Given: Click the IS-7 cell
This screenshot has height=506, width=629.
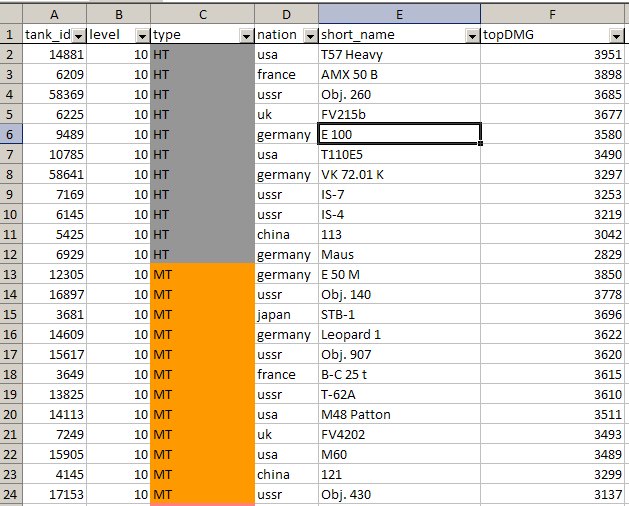Looking at the screenshot, I should pos(400,194).
